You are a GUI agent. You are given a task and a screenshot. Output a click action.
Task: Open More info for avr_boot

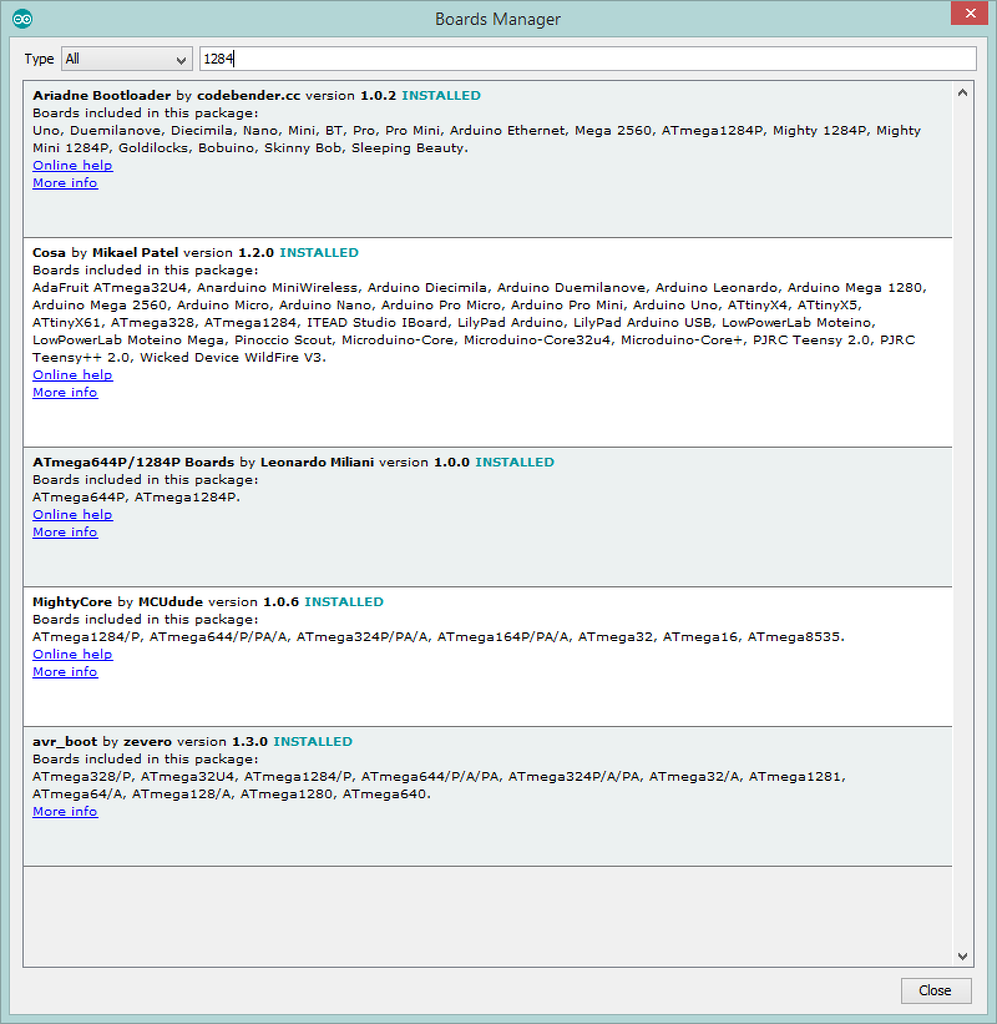click(65, 812)
